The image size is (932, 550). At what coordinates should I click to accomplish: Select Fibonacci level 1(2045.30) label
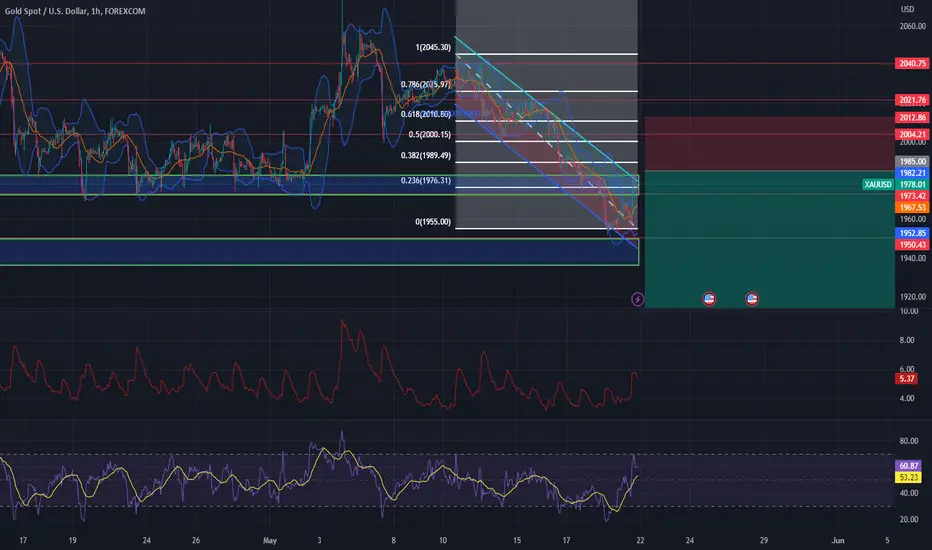433,47
